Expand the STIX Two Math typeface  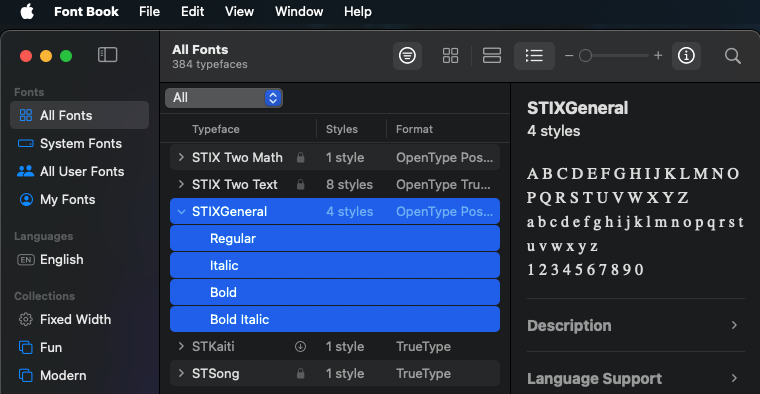tap(181, 158)
